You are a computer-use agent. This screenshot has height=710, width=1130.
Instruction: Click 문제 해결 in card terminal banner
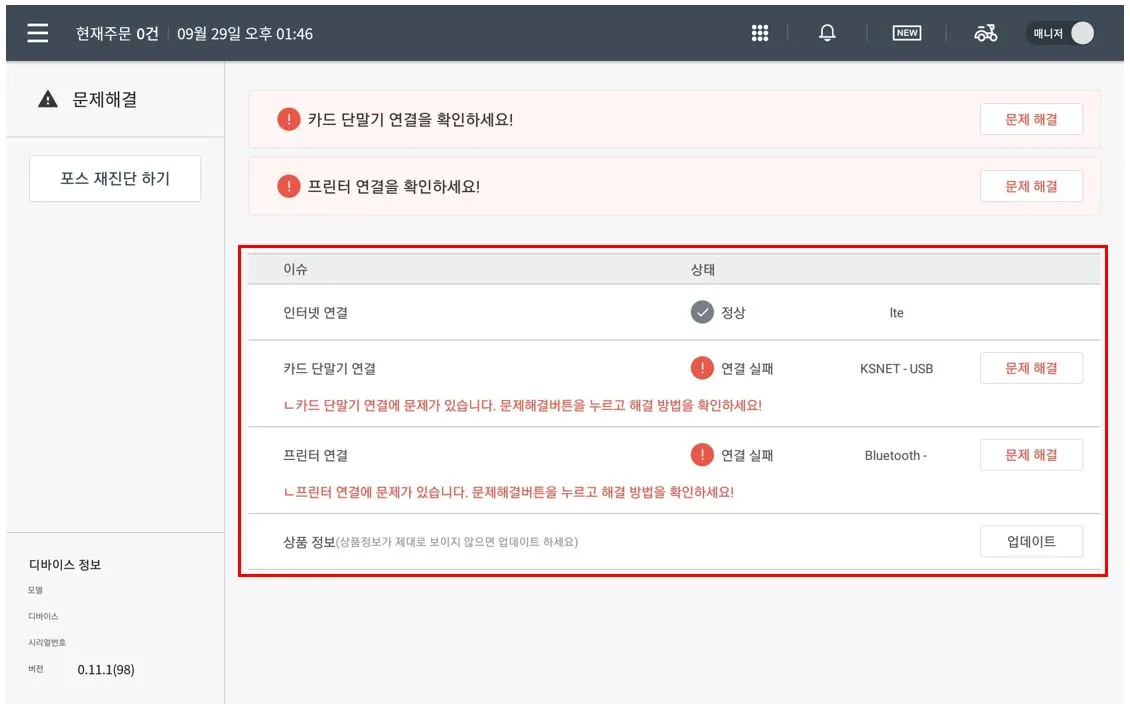point(1031,120)
